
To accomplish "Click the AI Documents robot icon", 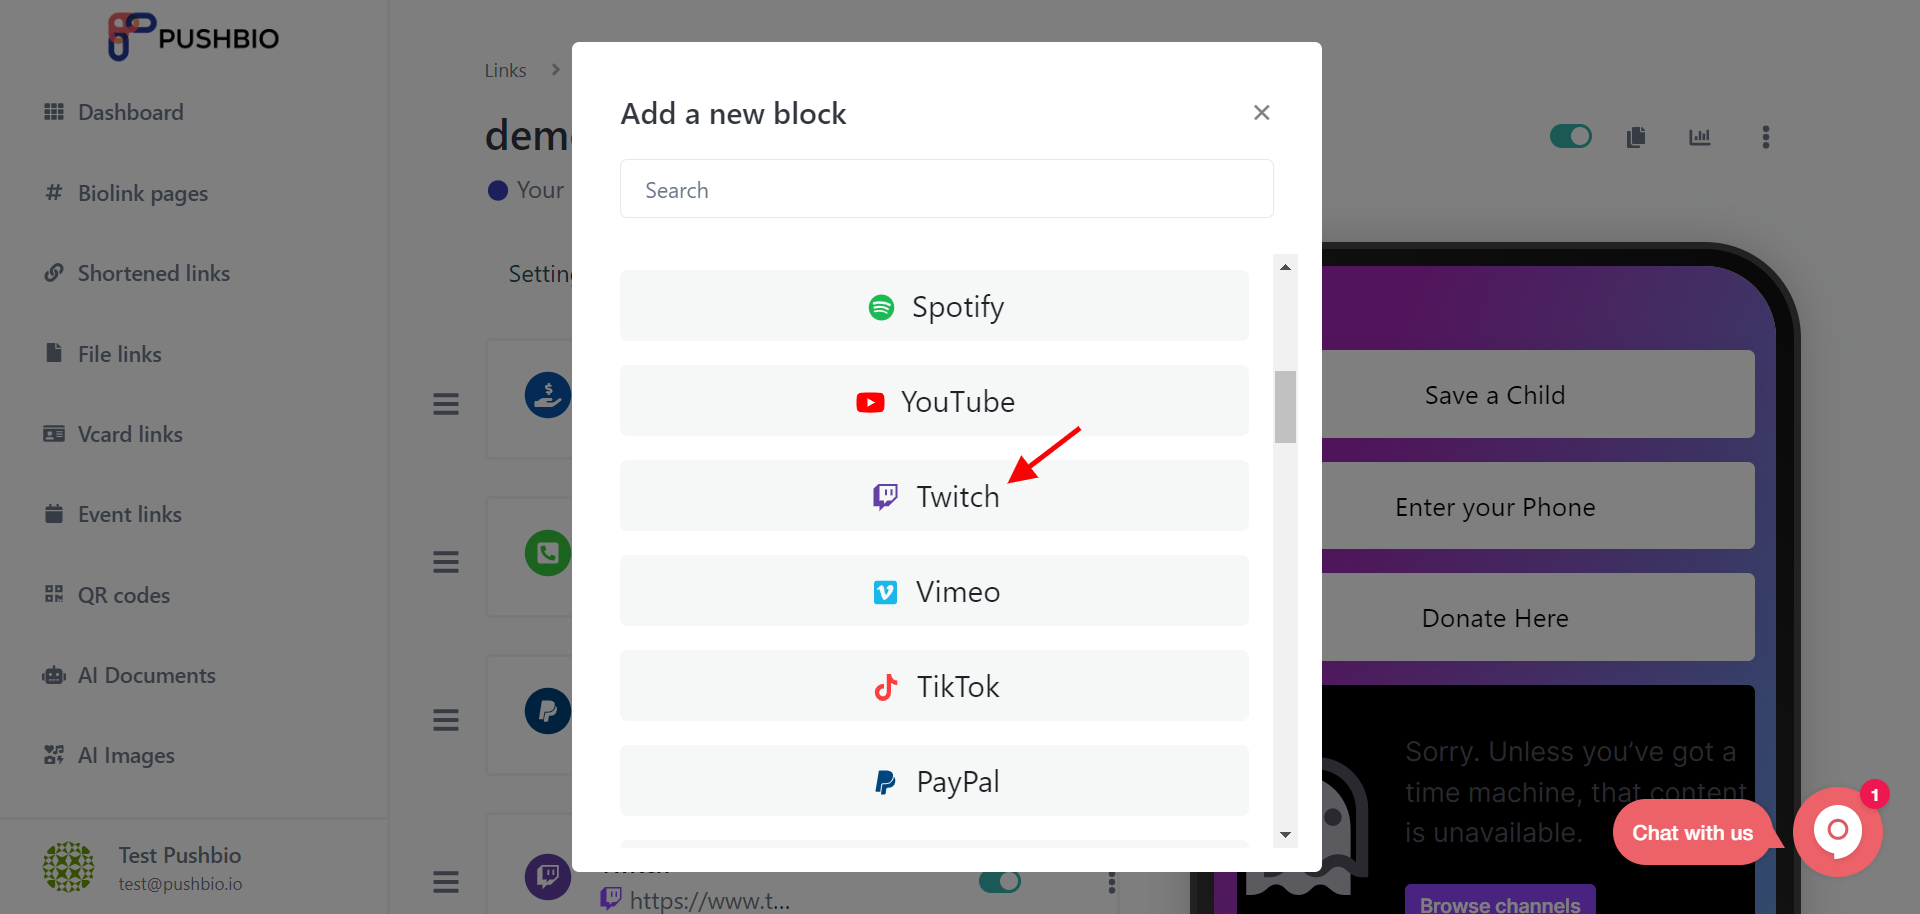I will click(x=54, y=675).
